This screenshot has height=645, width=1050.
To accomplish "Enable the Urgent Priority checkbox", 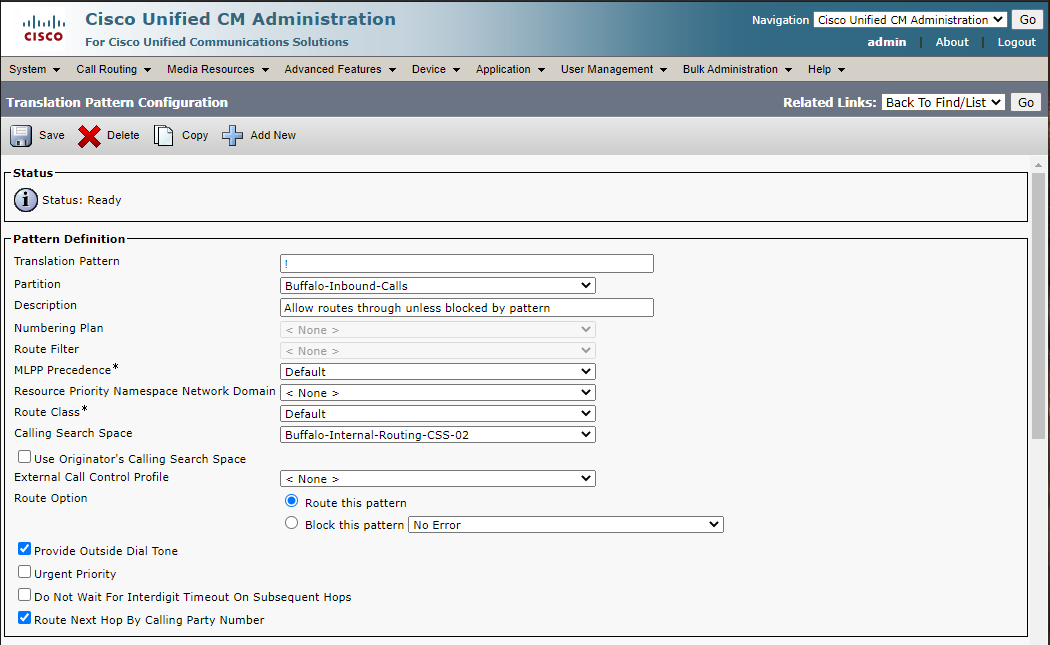I will [25, 572].
